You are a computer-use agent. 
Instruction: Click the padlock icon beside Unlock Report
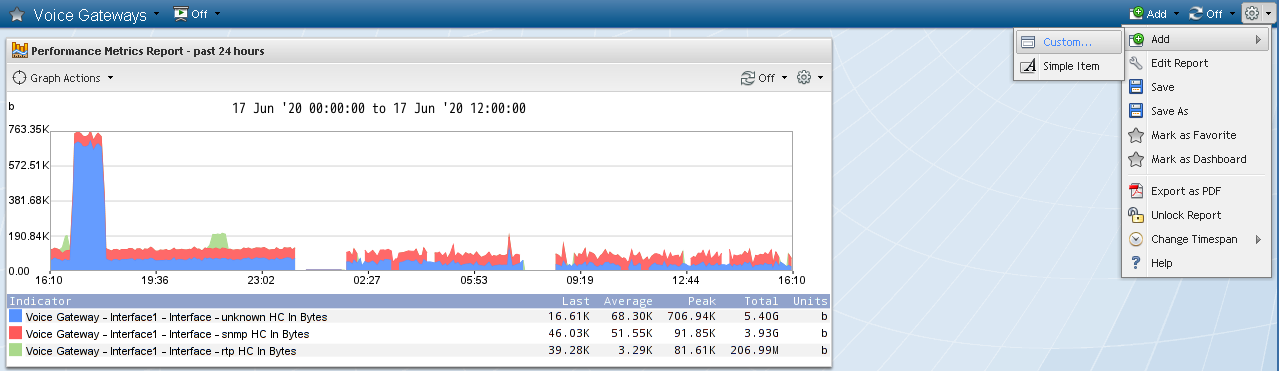point(1135,215)
